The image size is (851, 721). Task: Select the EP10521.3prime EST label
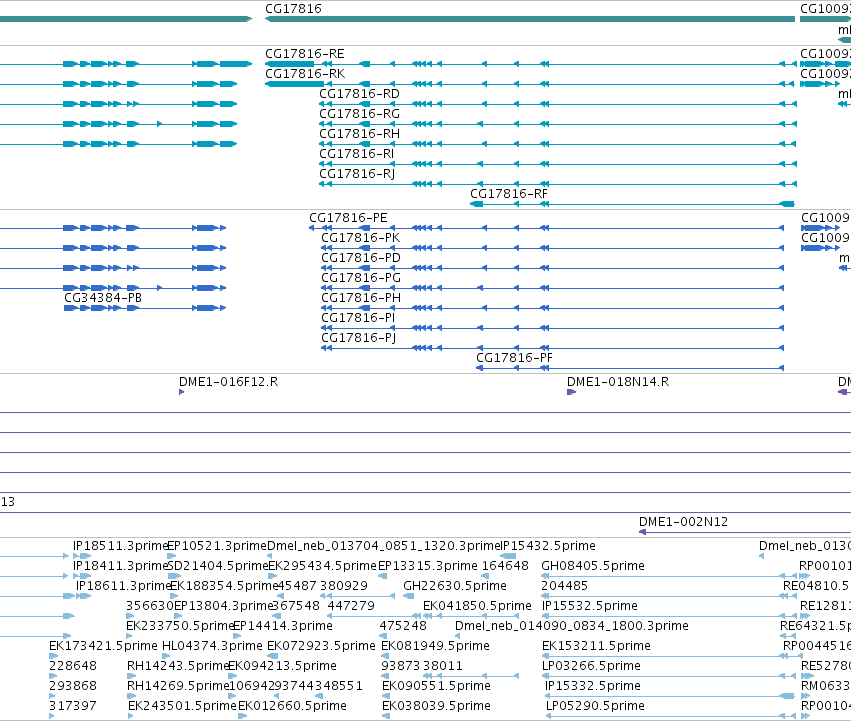point(217,546)
